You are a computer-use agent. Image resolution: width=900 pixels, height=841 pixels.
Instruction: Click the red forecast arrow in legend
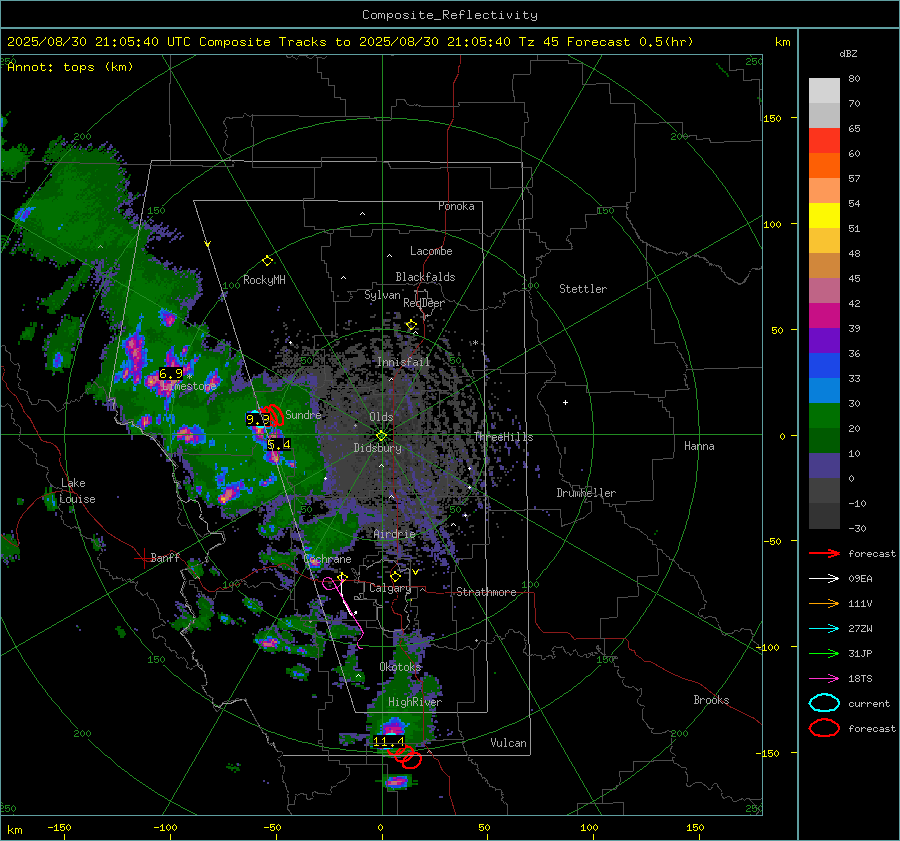[x=824, y=553]
